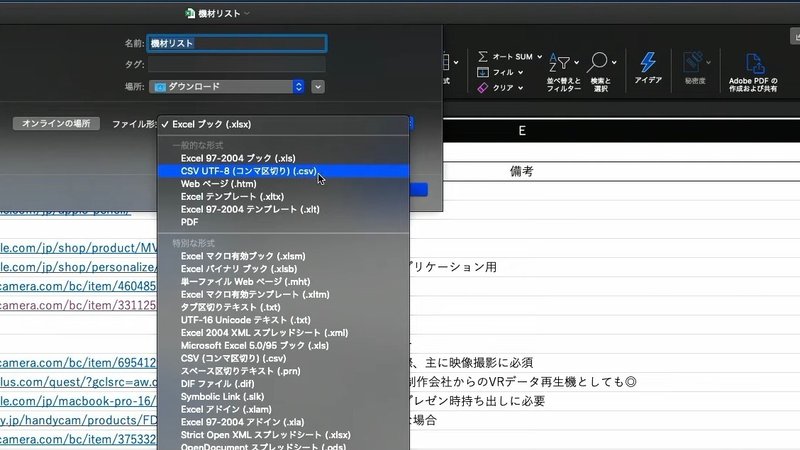Expand the フィル dropdown arrow
The height and width of the screenshot is (450, 800).
(x=520, y=72)
